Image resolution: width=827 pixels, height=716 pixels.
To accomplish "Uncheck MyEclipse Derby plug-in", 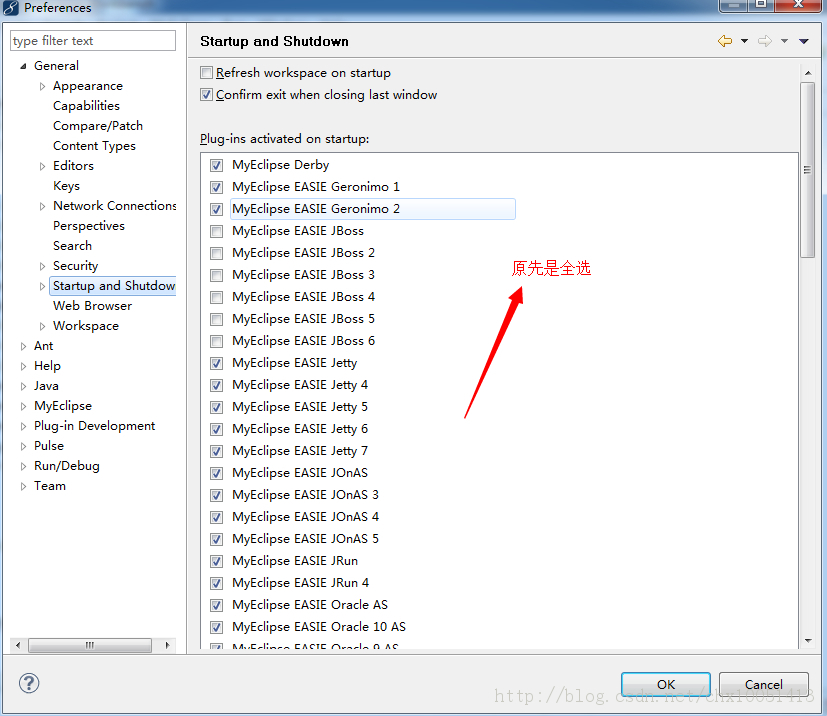I will click(x=216, y=165).
